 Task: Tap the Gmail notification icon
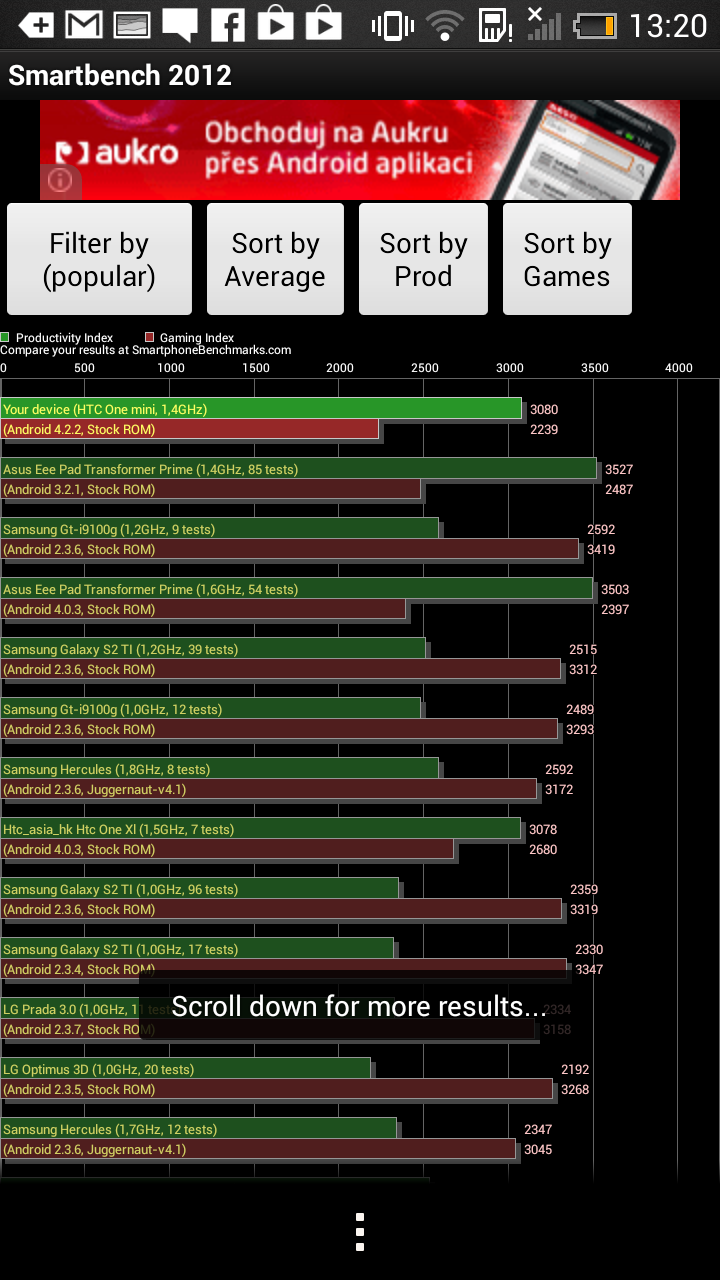click(84, 25)
